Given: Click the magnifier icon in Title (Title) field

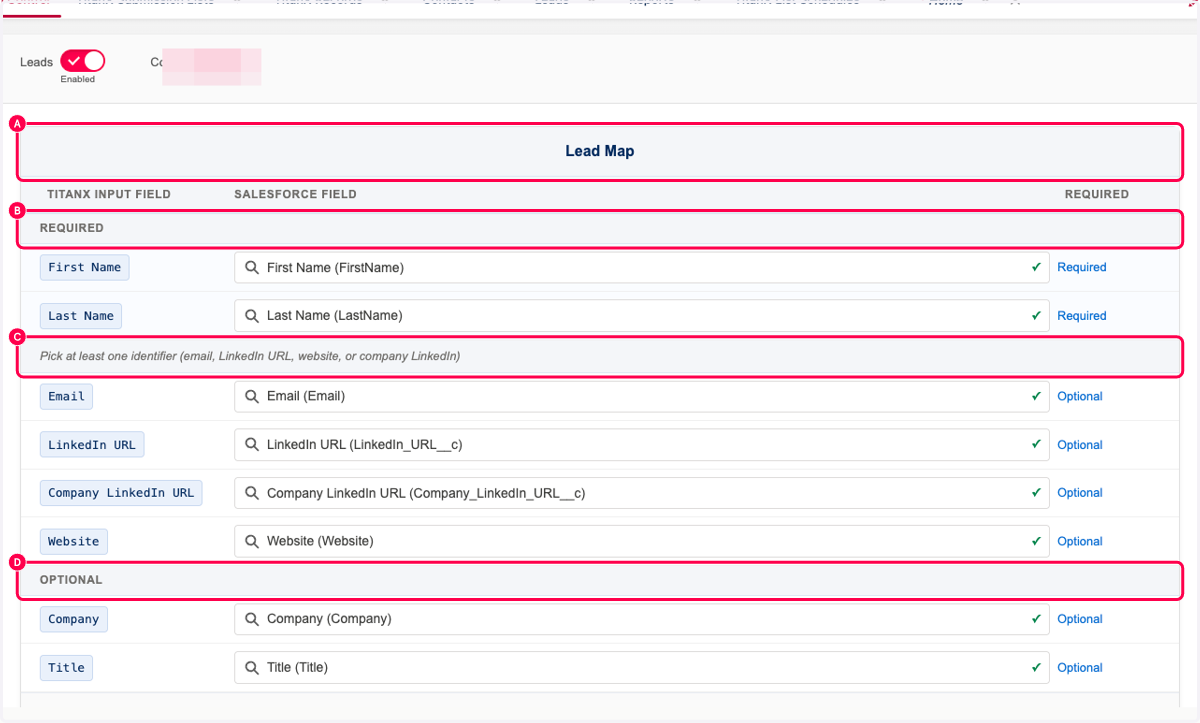Looking at the screenshot, I should tap(252, 668).
